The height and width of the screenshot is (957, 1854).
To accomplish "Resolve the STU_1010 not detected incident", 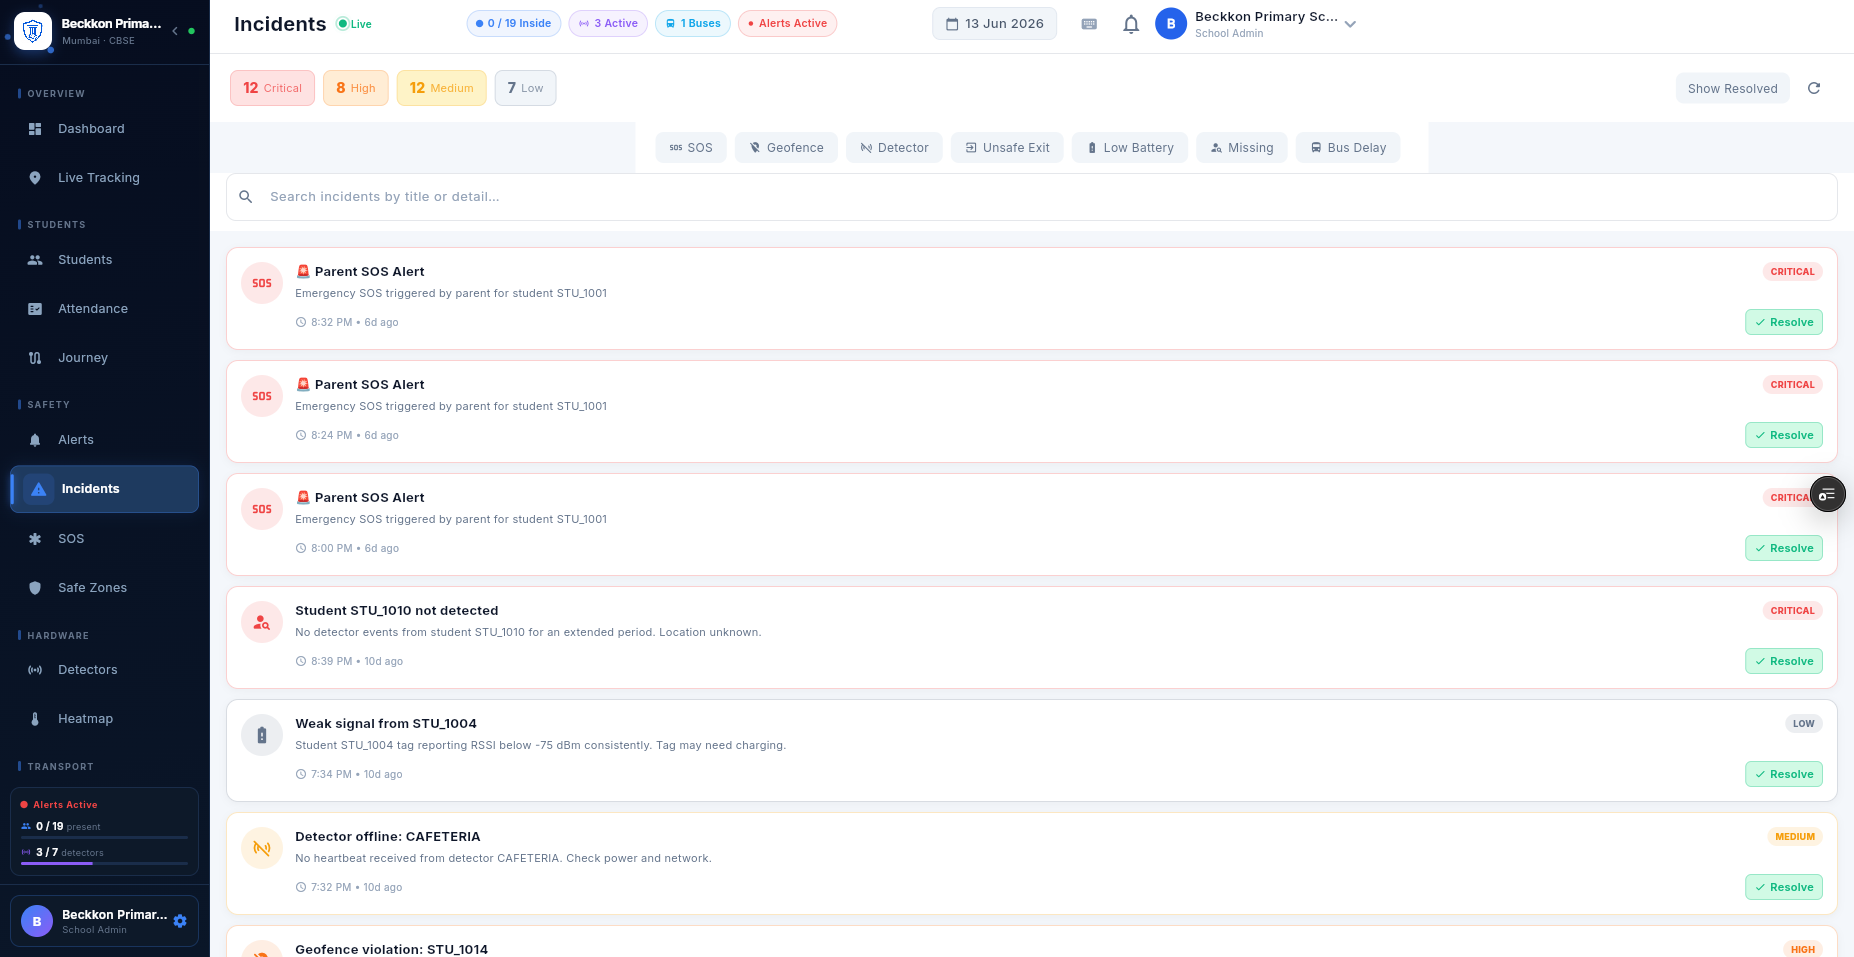I will pos(1784,662).
